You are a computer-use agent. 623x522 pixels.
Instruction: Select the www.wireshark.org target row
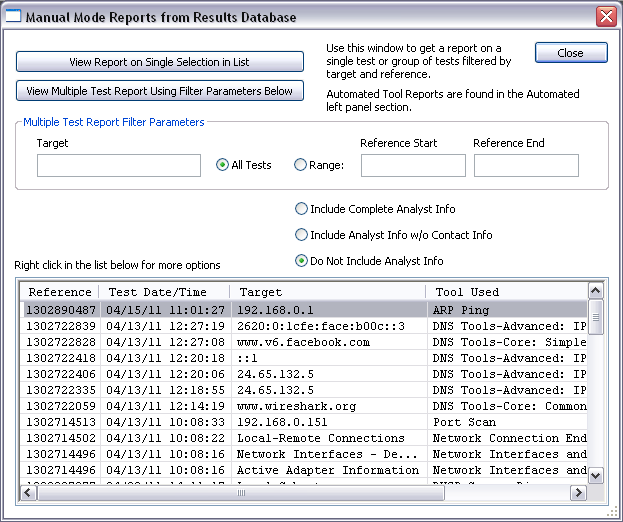tap(304, 406)
